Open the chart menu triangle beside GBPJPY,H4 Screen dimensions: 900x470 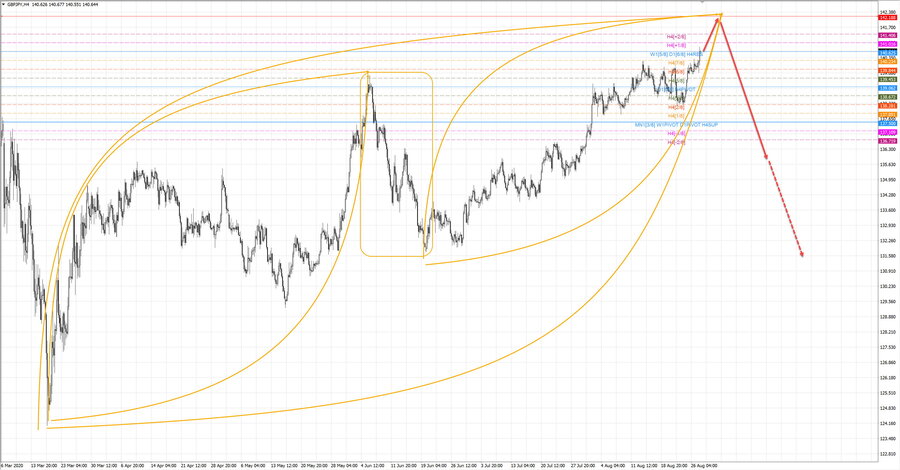(x=3, y=5)
